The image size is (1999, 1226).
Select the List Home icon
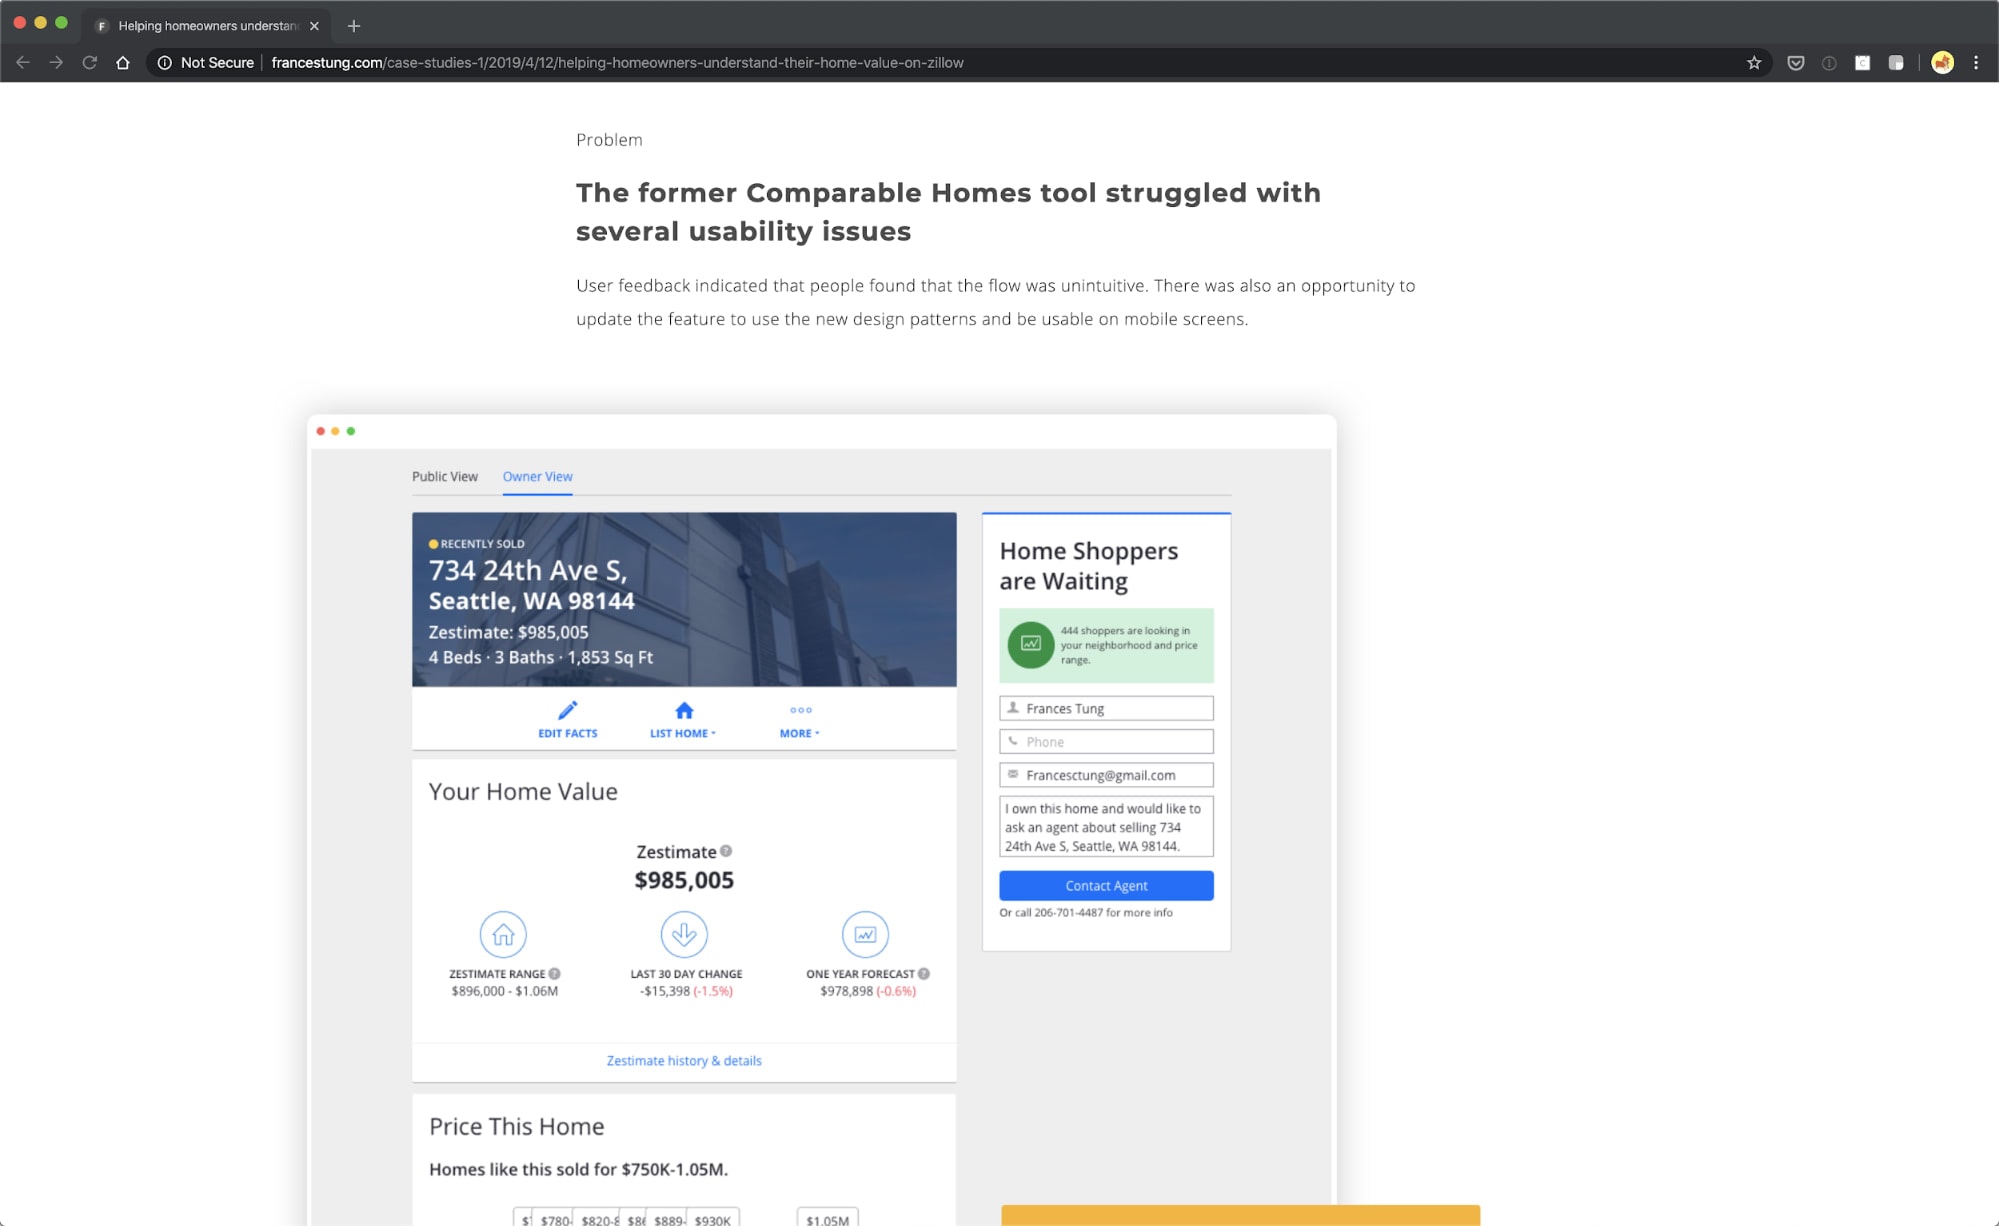tap(685, 709)
